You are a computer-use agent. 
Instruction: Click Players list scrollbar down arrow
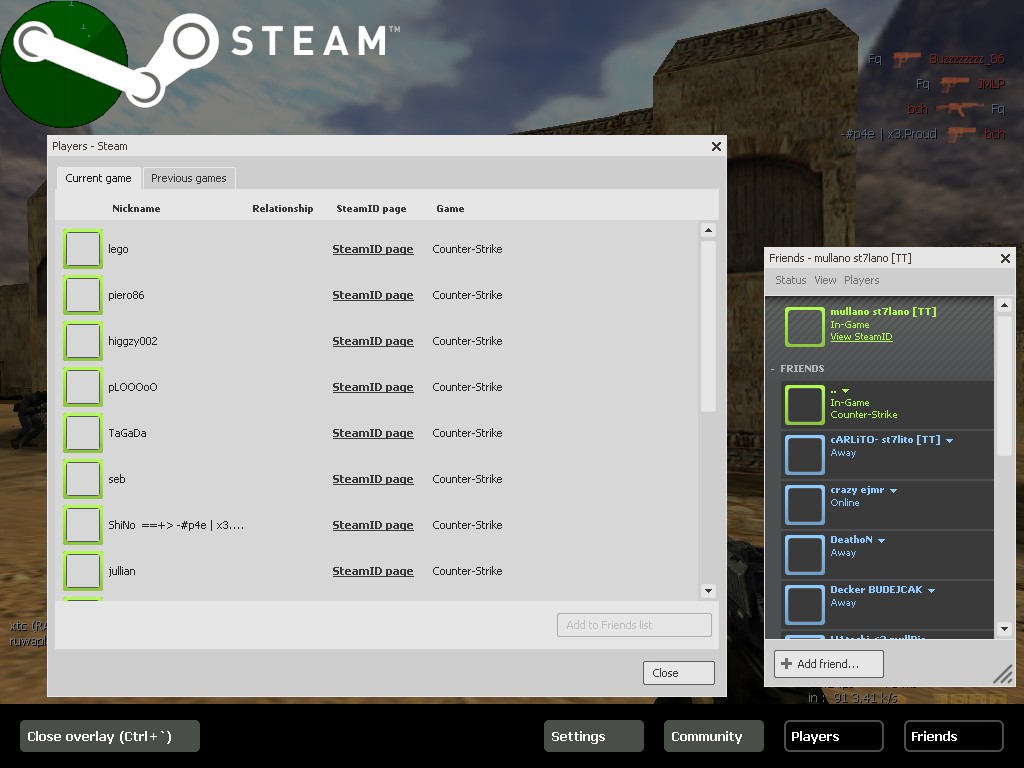[708, 591]
